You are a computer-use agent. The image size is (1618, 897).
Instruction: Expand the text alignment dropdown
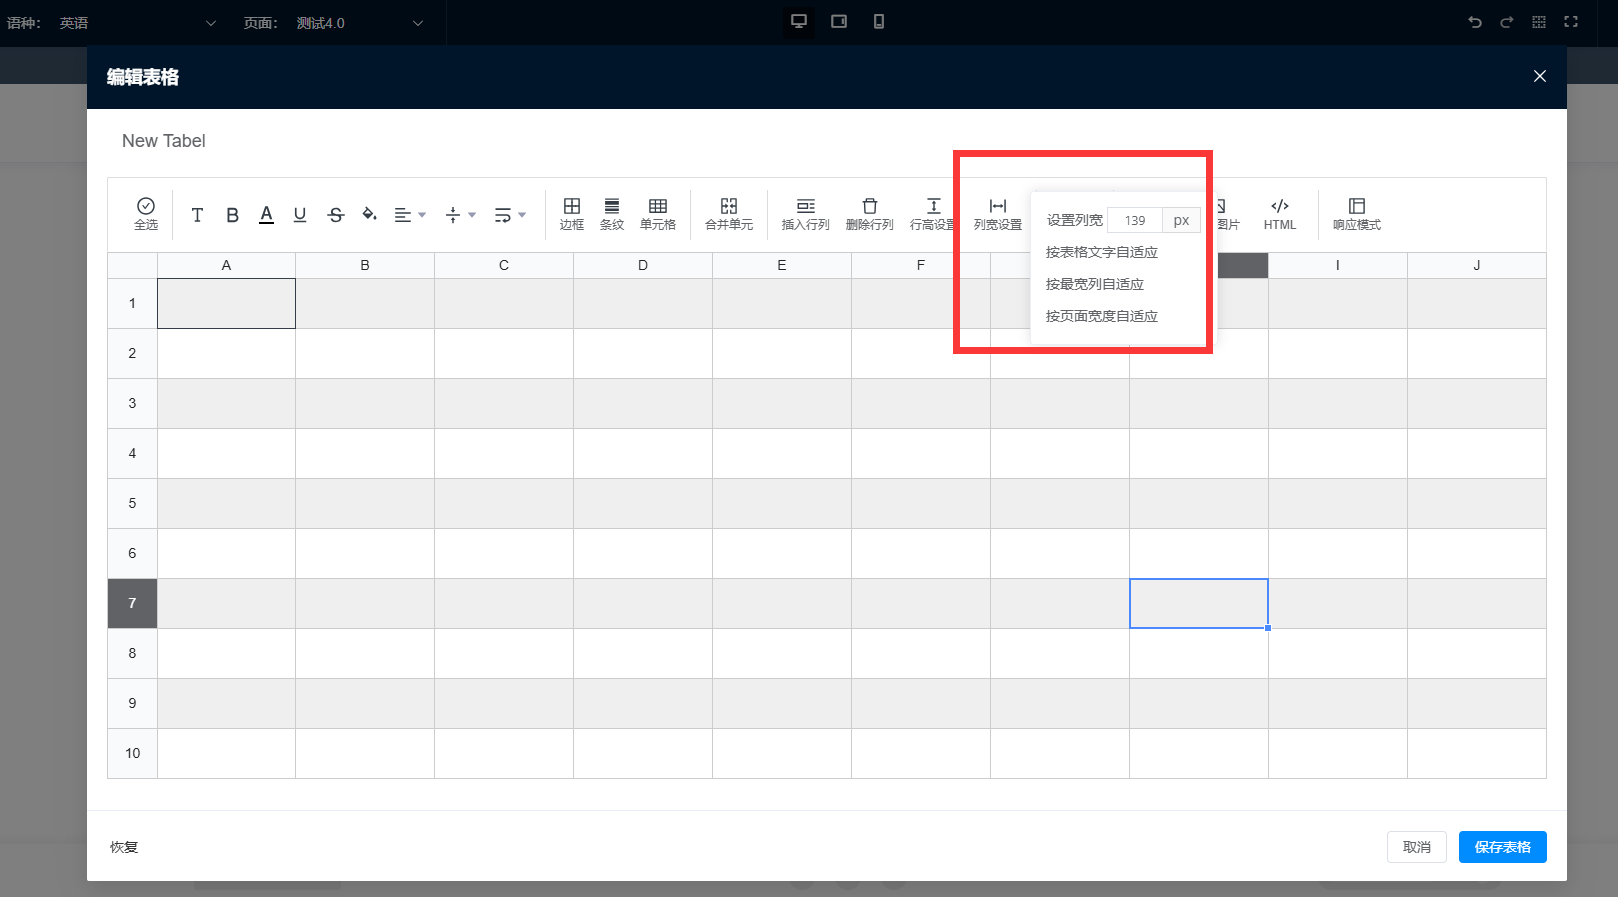coord(410,215)
